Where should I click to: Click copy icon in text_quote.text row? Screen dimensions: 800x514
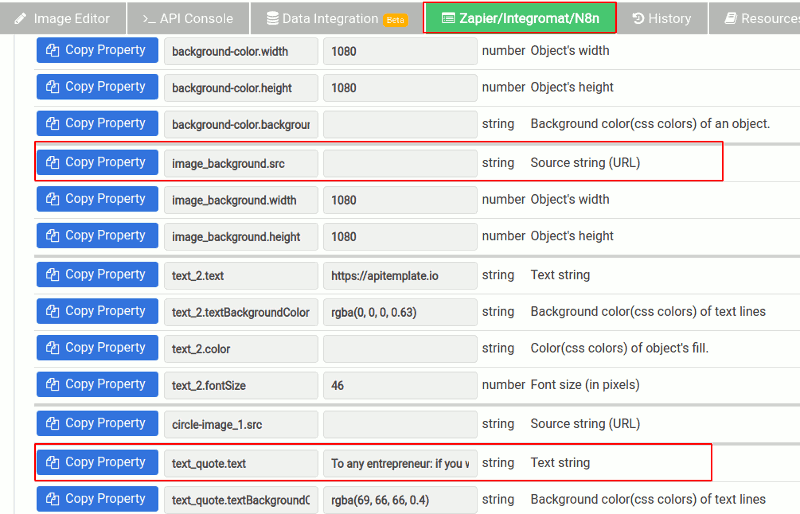(x=53, y=462)
